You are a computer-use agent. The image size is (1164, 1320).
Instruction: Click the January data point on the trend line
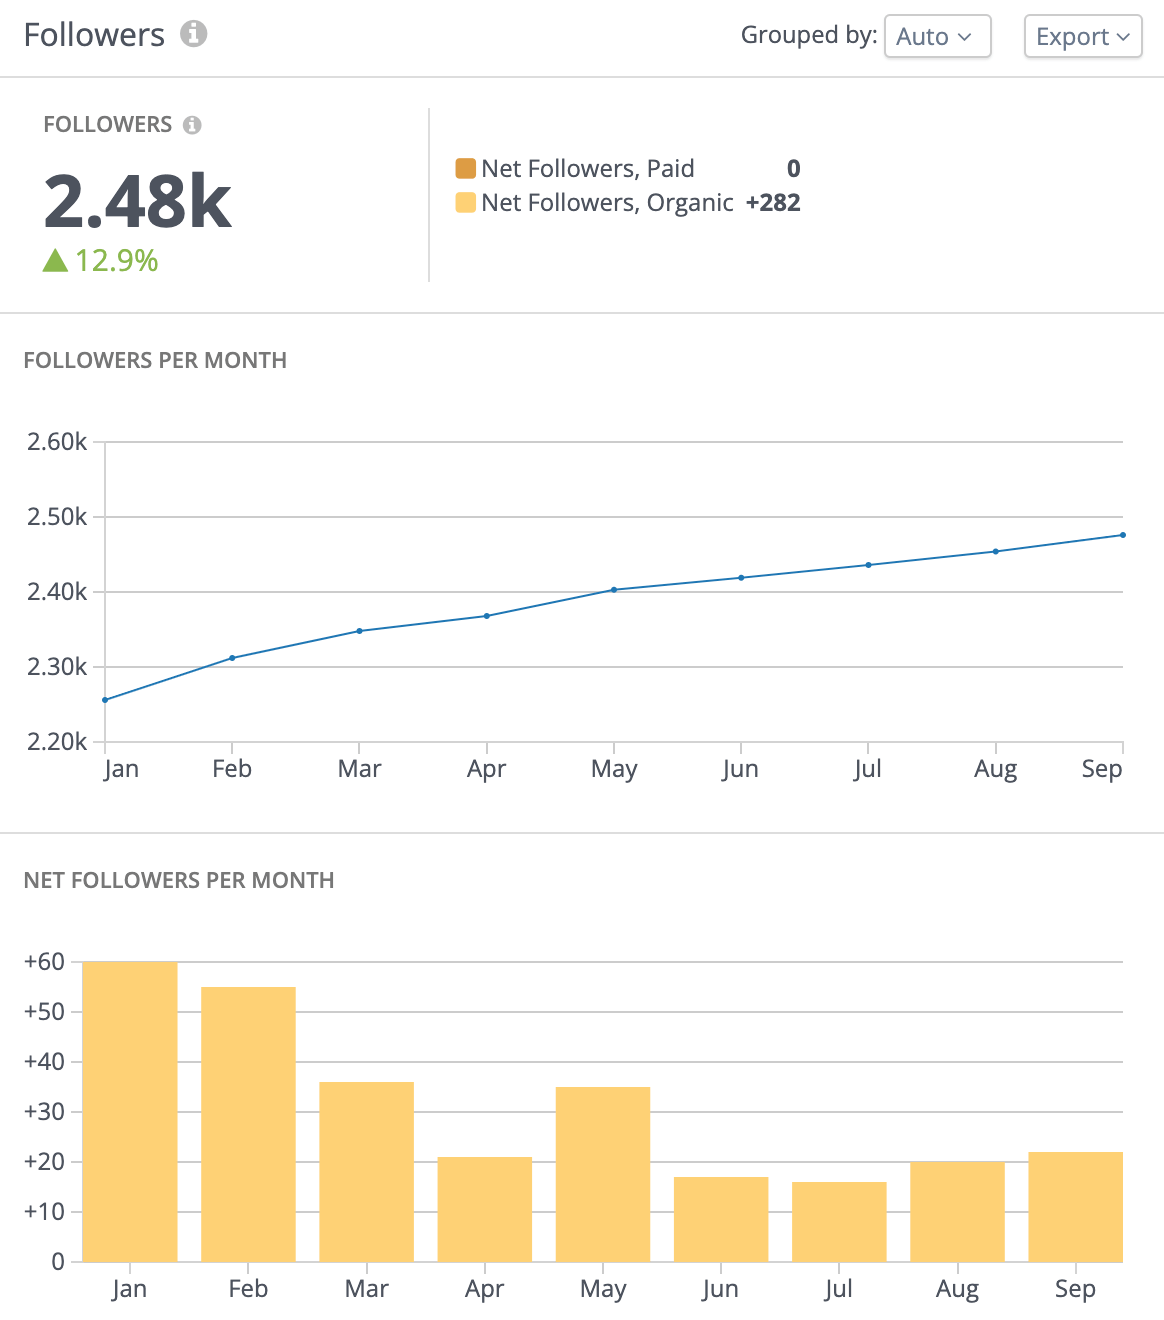(104, 699)
